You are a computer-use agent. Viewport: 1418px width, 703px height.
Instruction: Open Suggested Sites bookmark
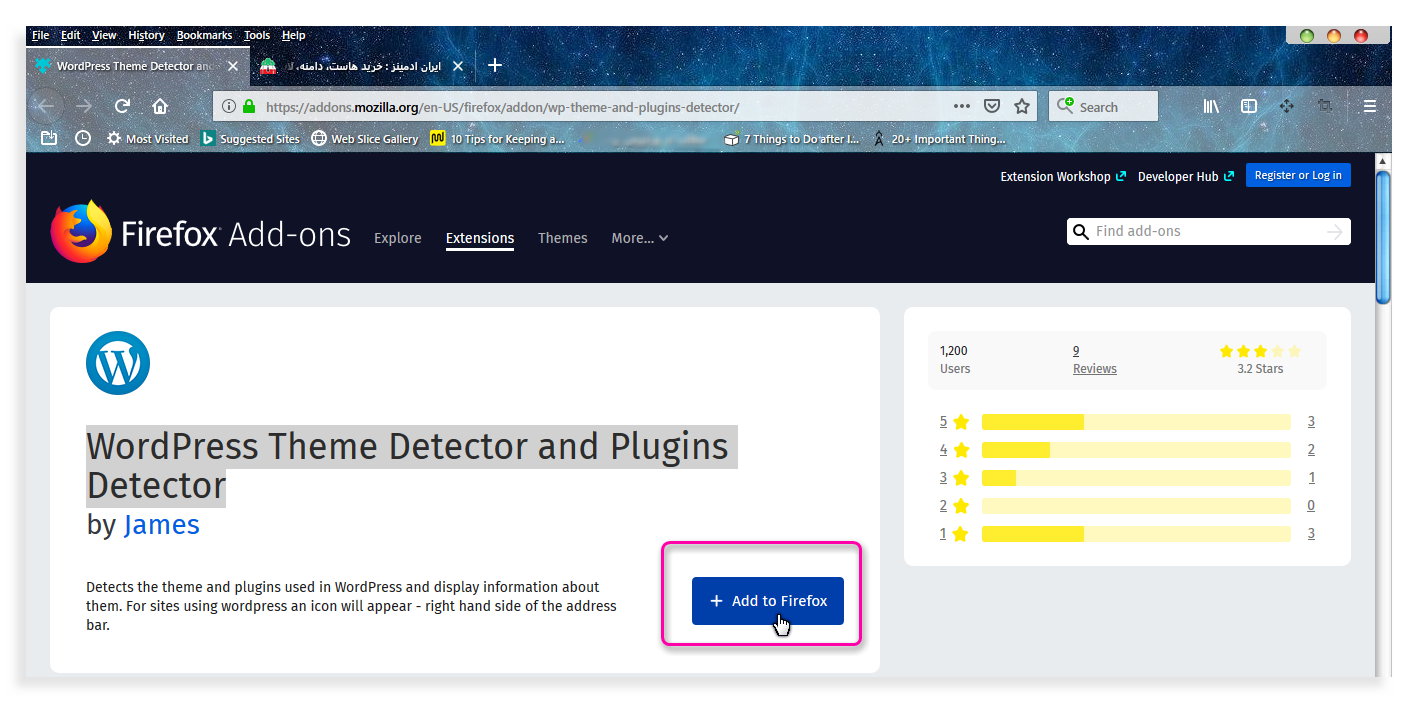tap(250, 139)
